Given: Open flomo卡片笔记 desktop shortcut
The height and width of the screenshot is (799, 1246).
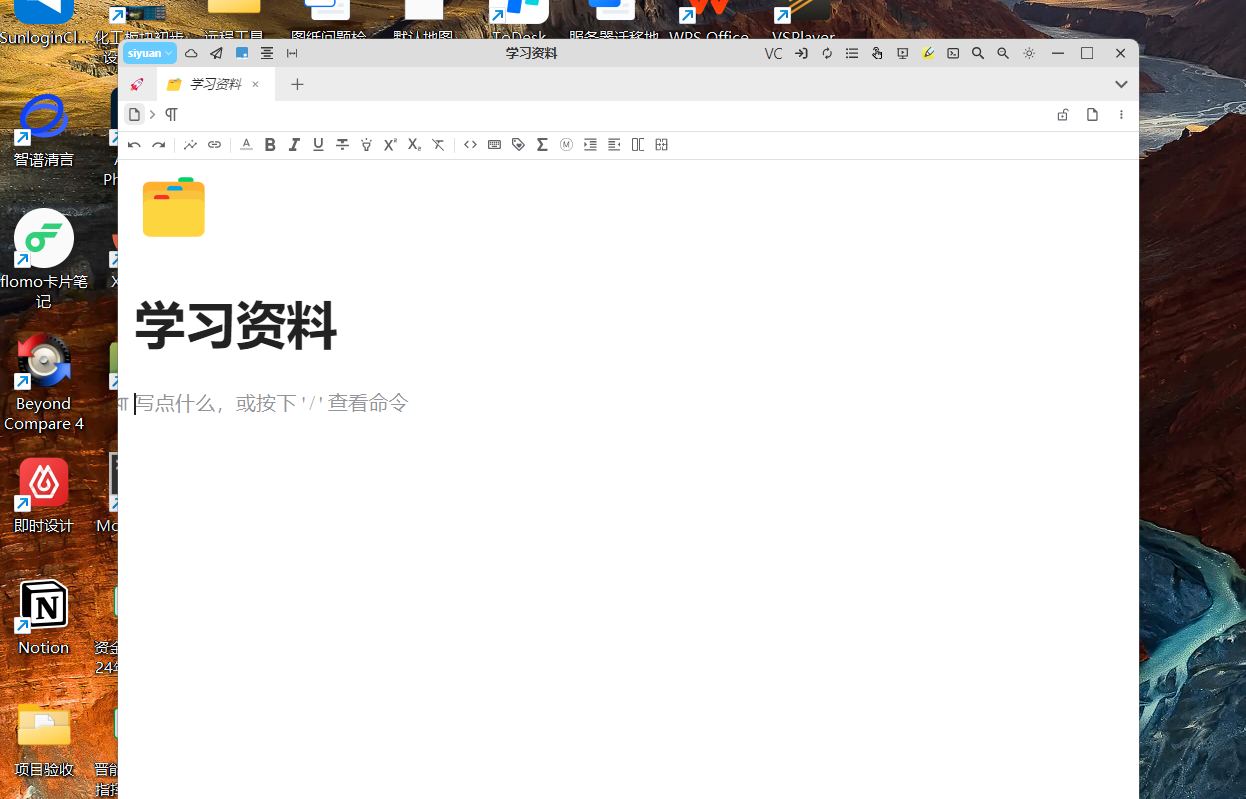Looking at the screenshot, I should [44, 259].
